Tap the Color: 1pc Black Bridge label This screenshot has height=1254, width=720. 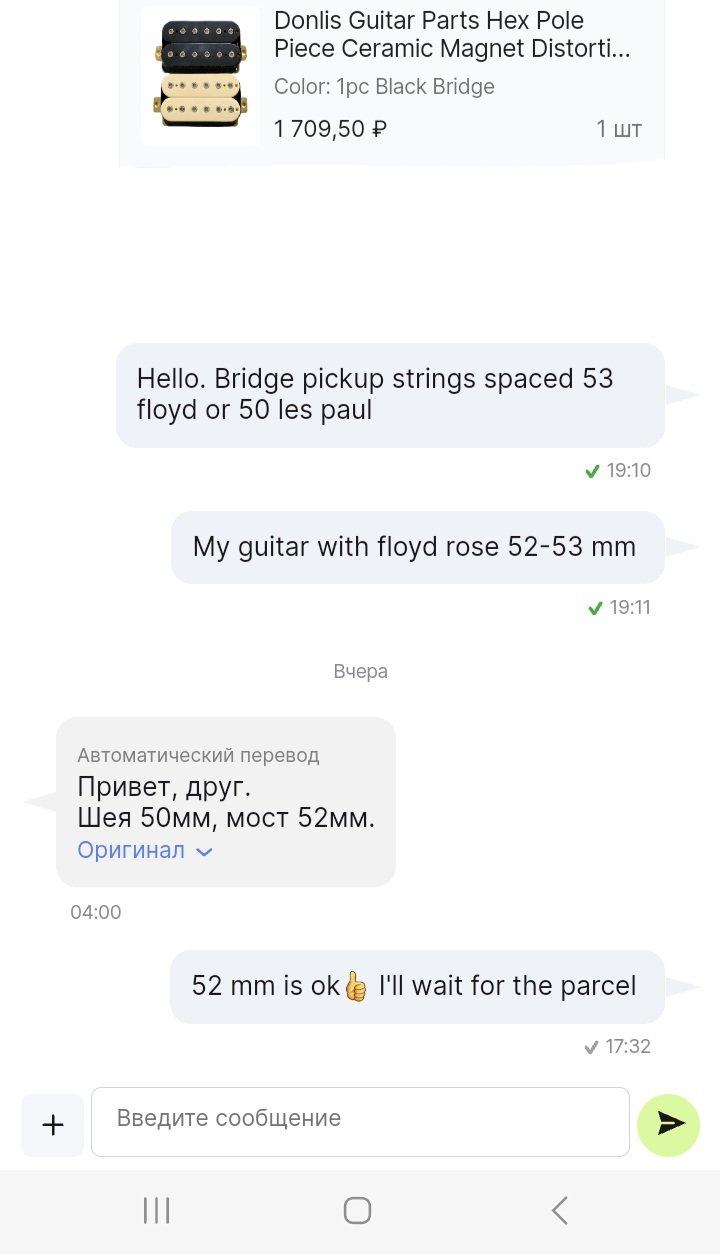tap(384, 87)
